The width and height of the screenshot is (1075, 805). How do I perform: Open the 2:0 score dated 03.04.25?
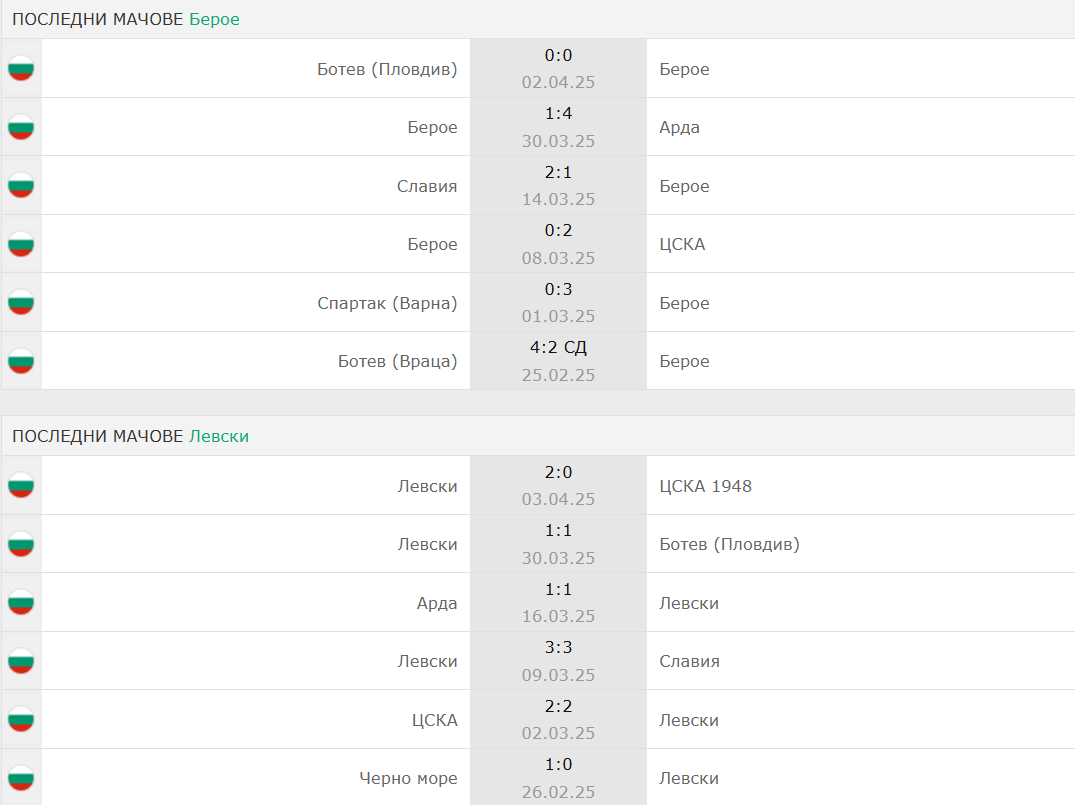pos(558,472)
